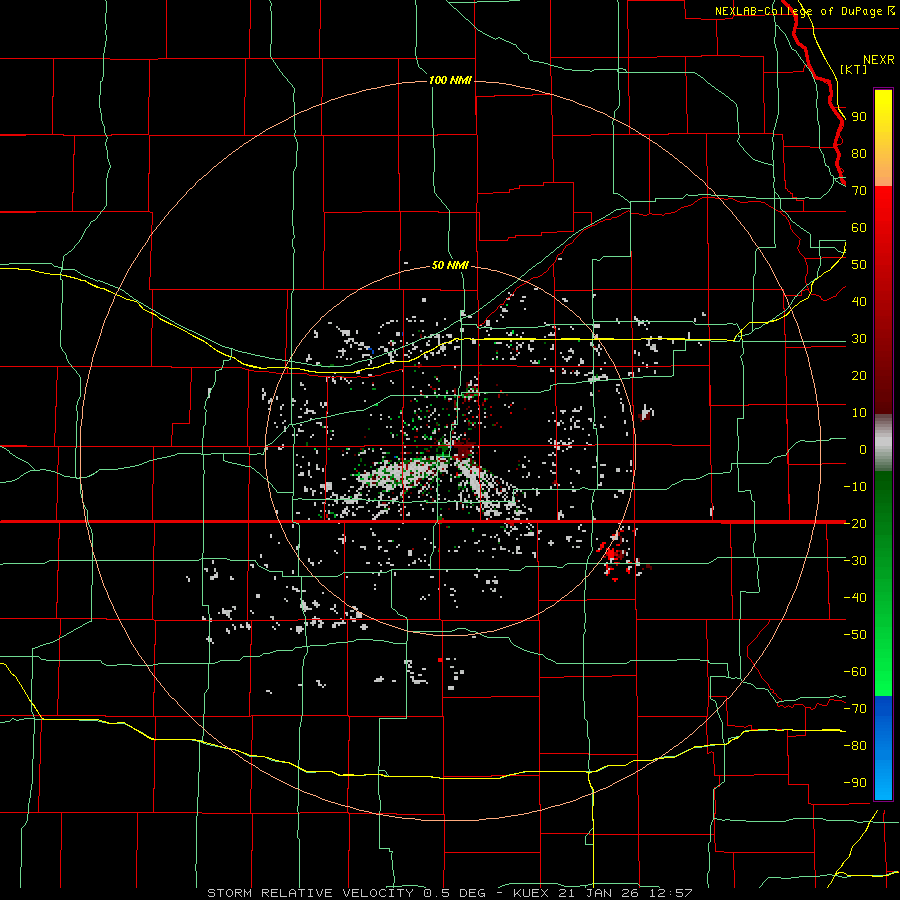This screenshot has width=900, height=900.
Task: Click the 0 value on the velocity scale
Action: point(863,449)
